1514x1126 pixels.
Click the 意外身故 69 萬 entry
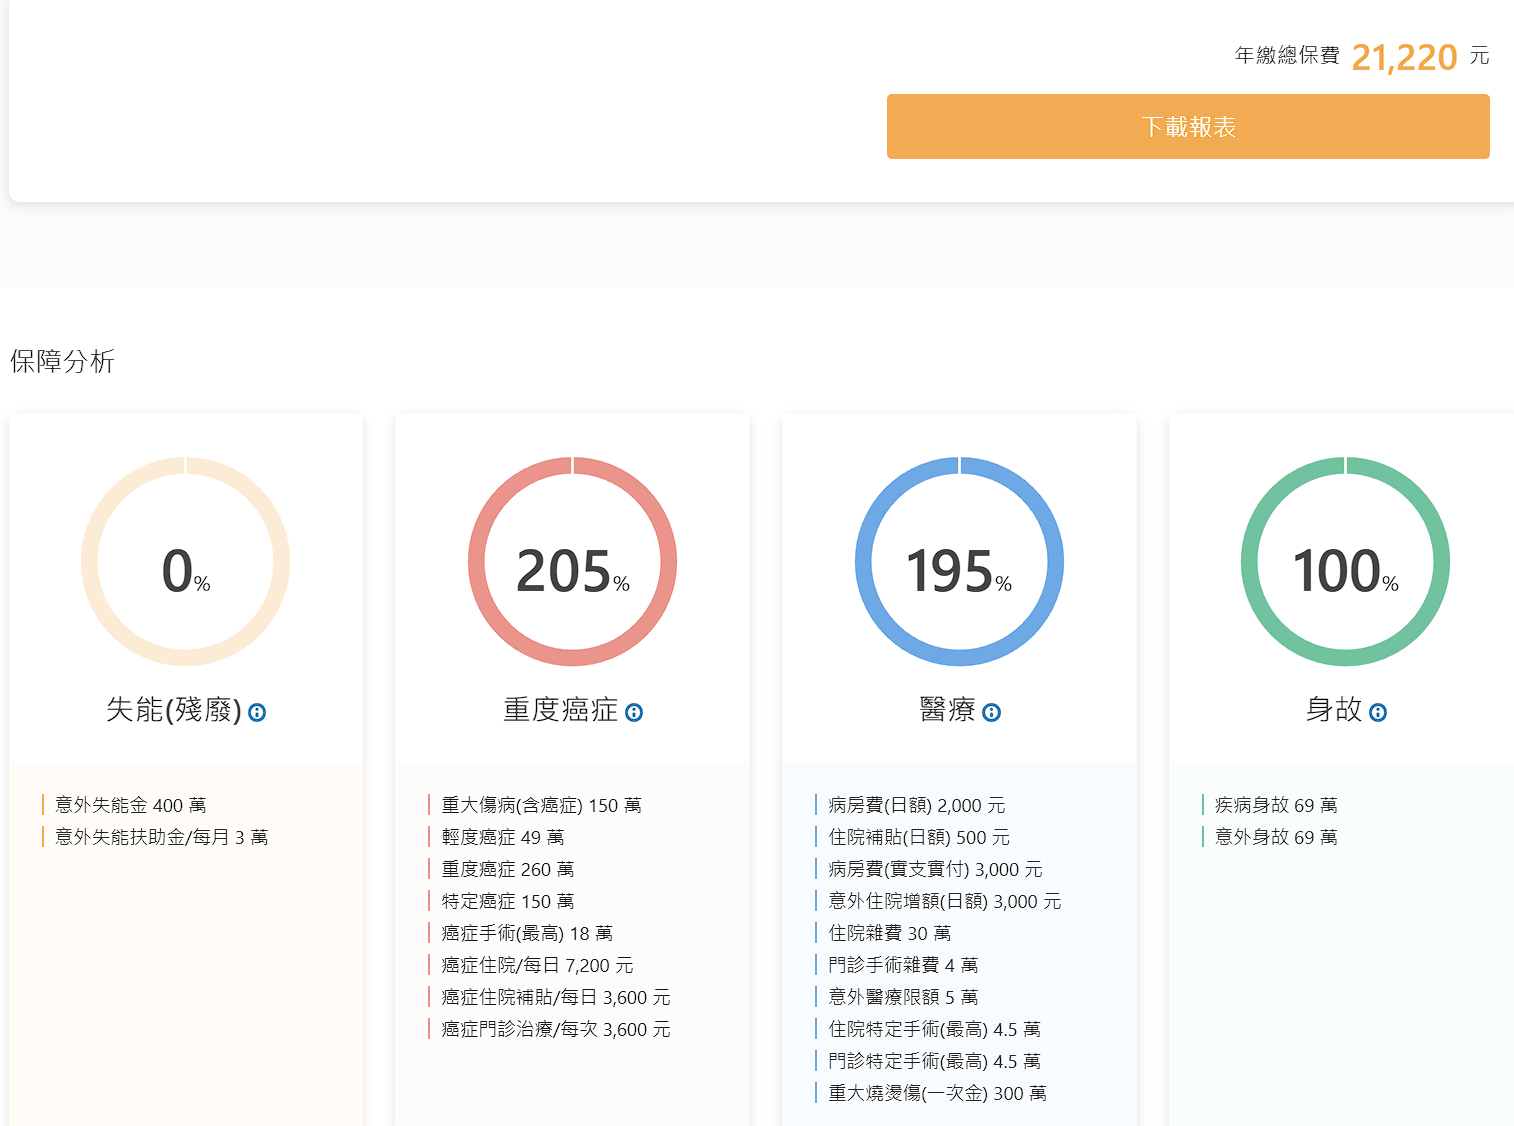click(x=1276, y=837)
